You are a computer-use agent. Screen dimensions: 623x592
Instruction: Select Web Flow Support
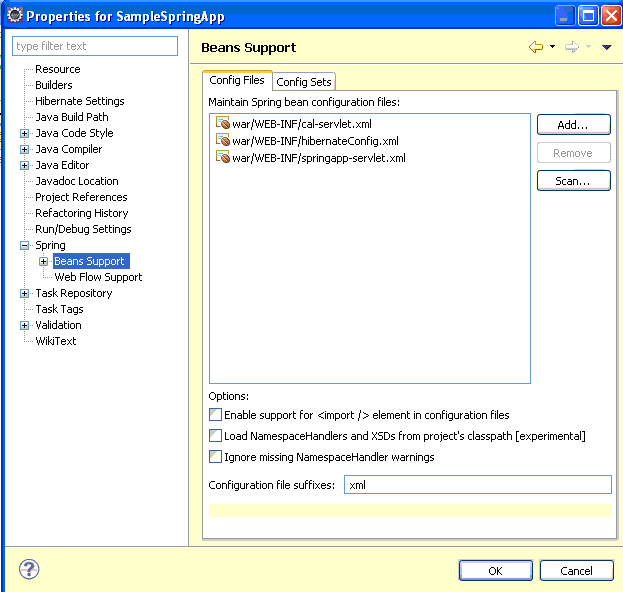[98, 277]
